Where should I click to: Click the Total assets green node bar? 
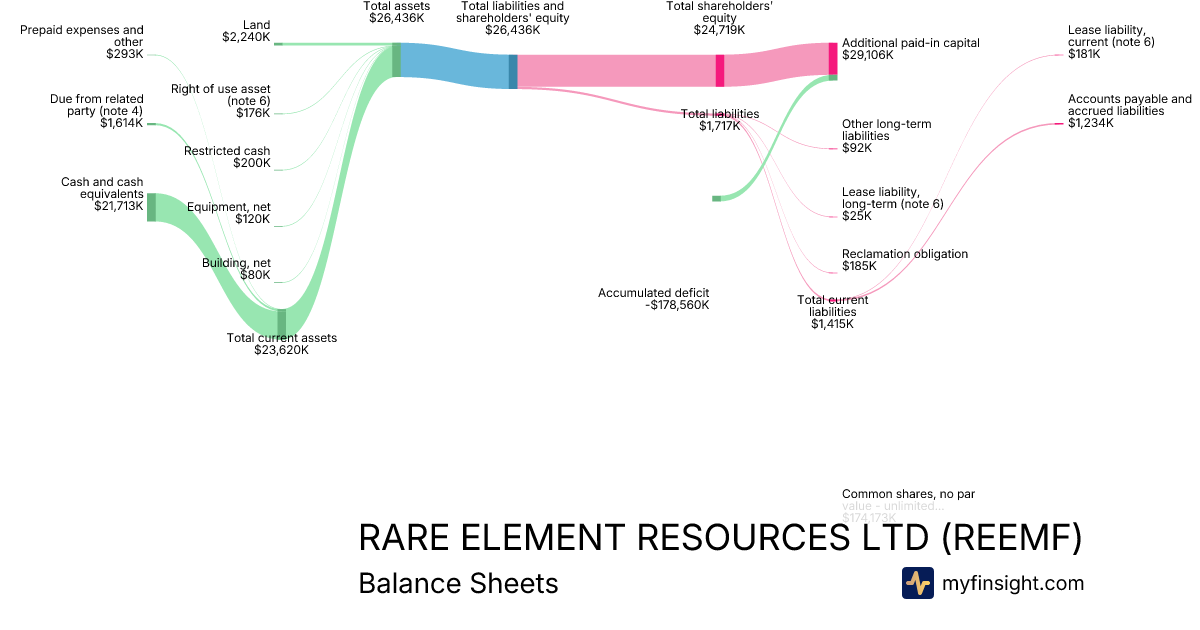[396, 60]
